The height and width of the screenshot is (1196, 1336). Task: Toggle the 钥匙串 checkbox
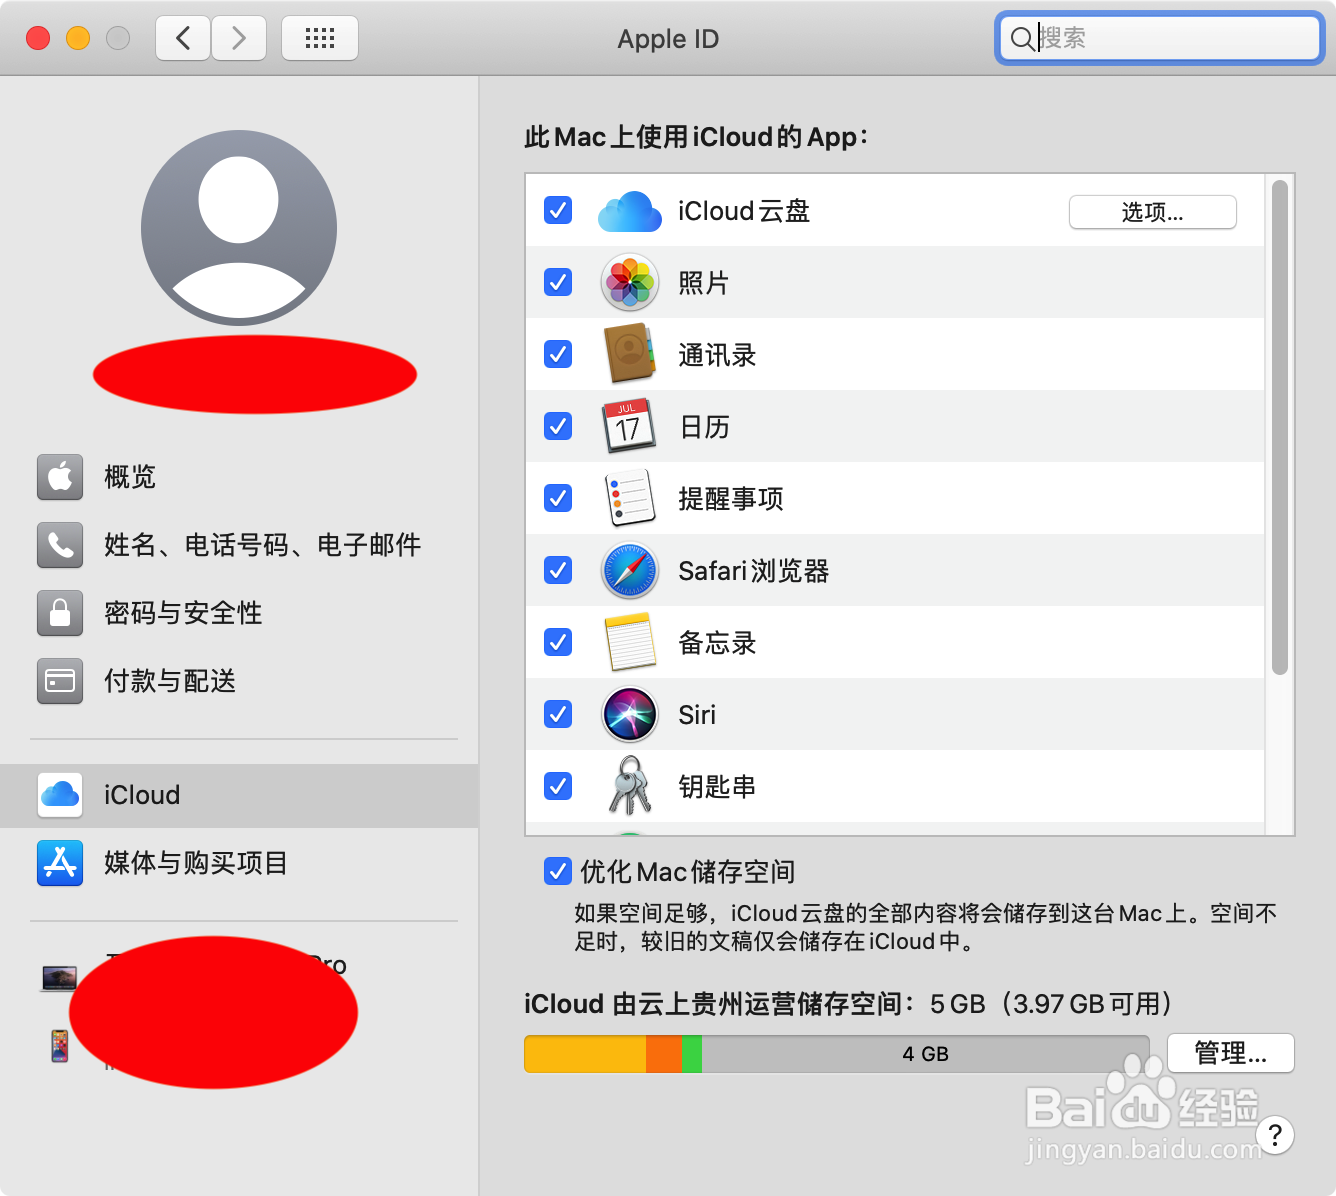coord(558,787)
